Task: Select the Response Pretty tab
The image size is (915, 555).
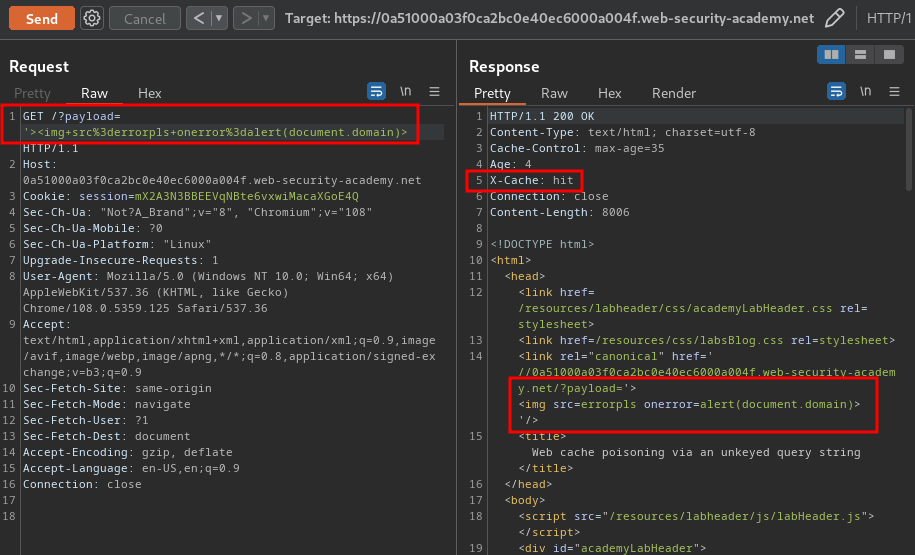Action: tap(492, 93)
